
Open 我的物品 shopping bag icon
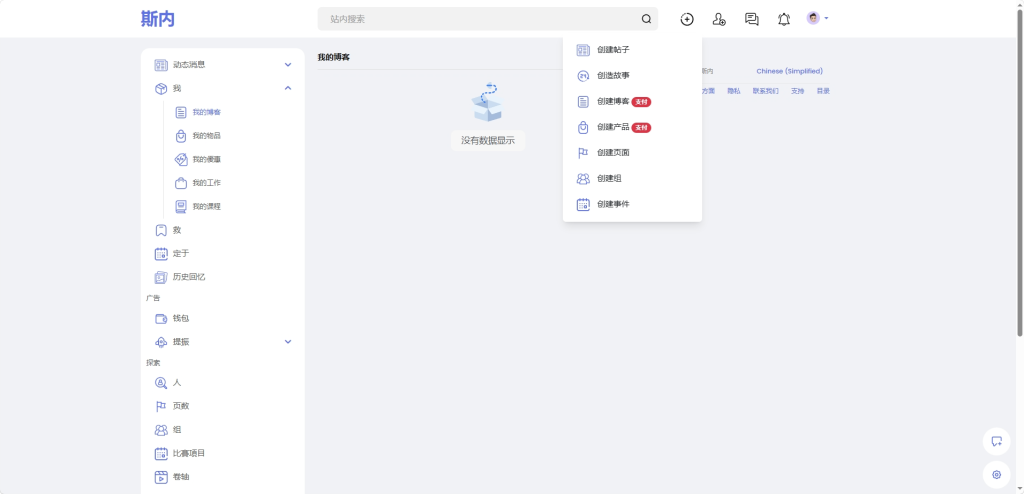181,136
